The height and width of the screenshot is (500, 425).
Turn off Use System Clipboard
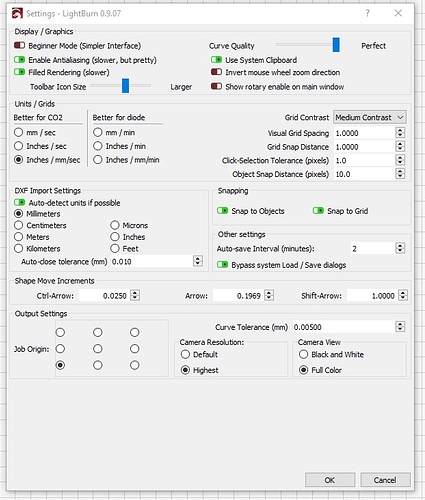click(x=216, y=60)
